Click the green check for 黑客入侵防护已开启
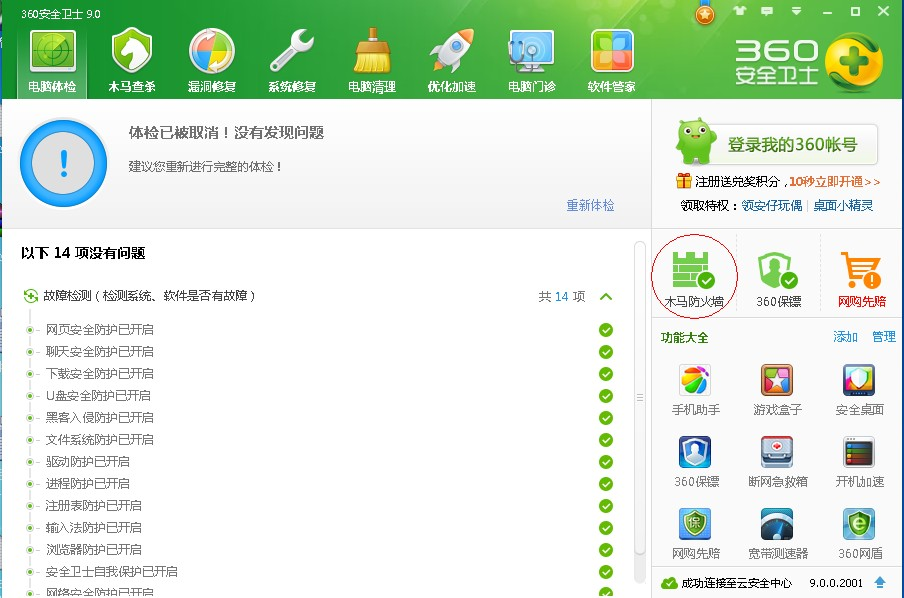Screen dimensions: 904x598 tap(605, 418)
